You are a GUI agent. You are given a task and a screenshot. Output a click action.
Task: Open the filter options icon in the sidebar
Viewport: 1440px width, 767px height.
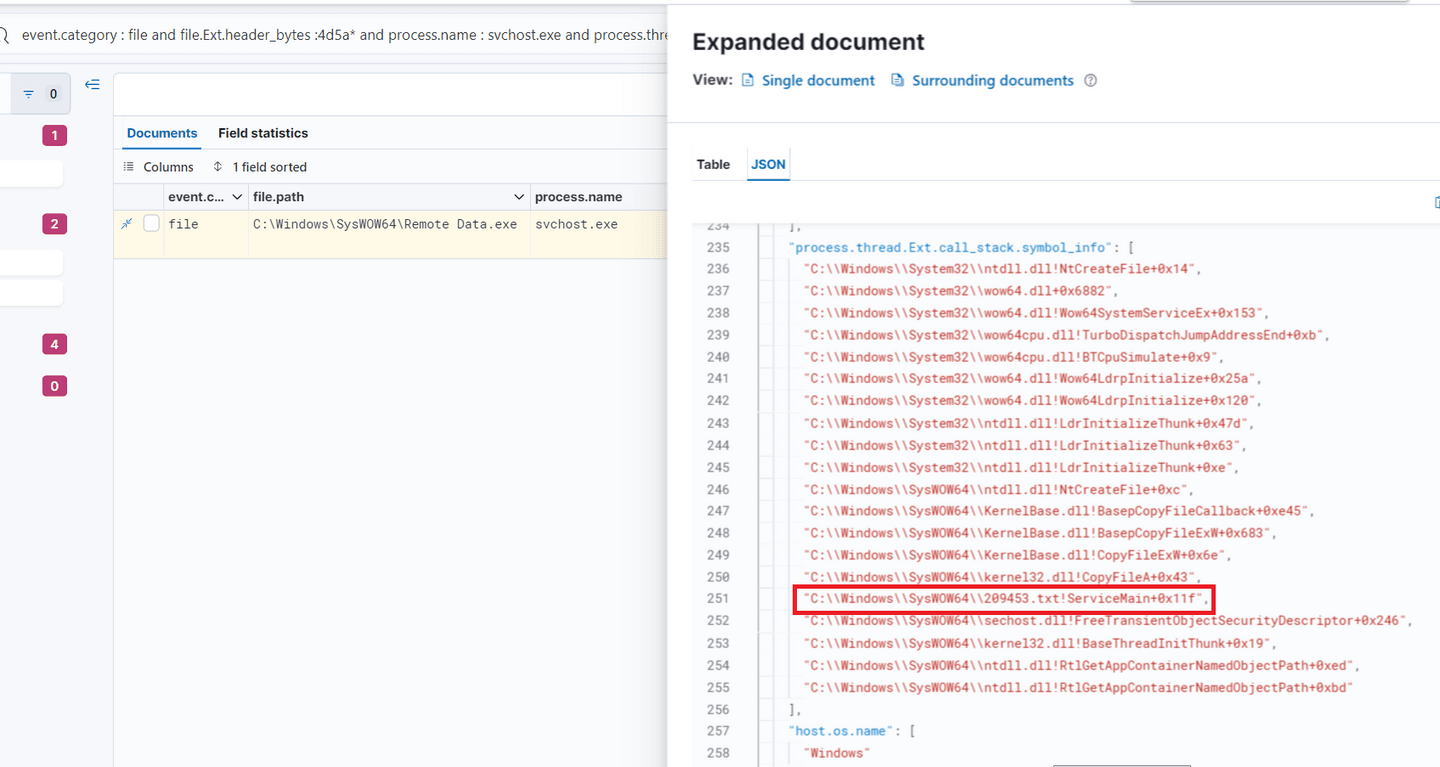(40, 93)
